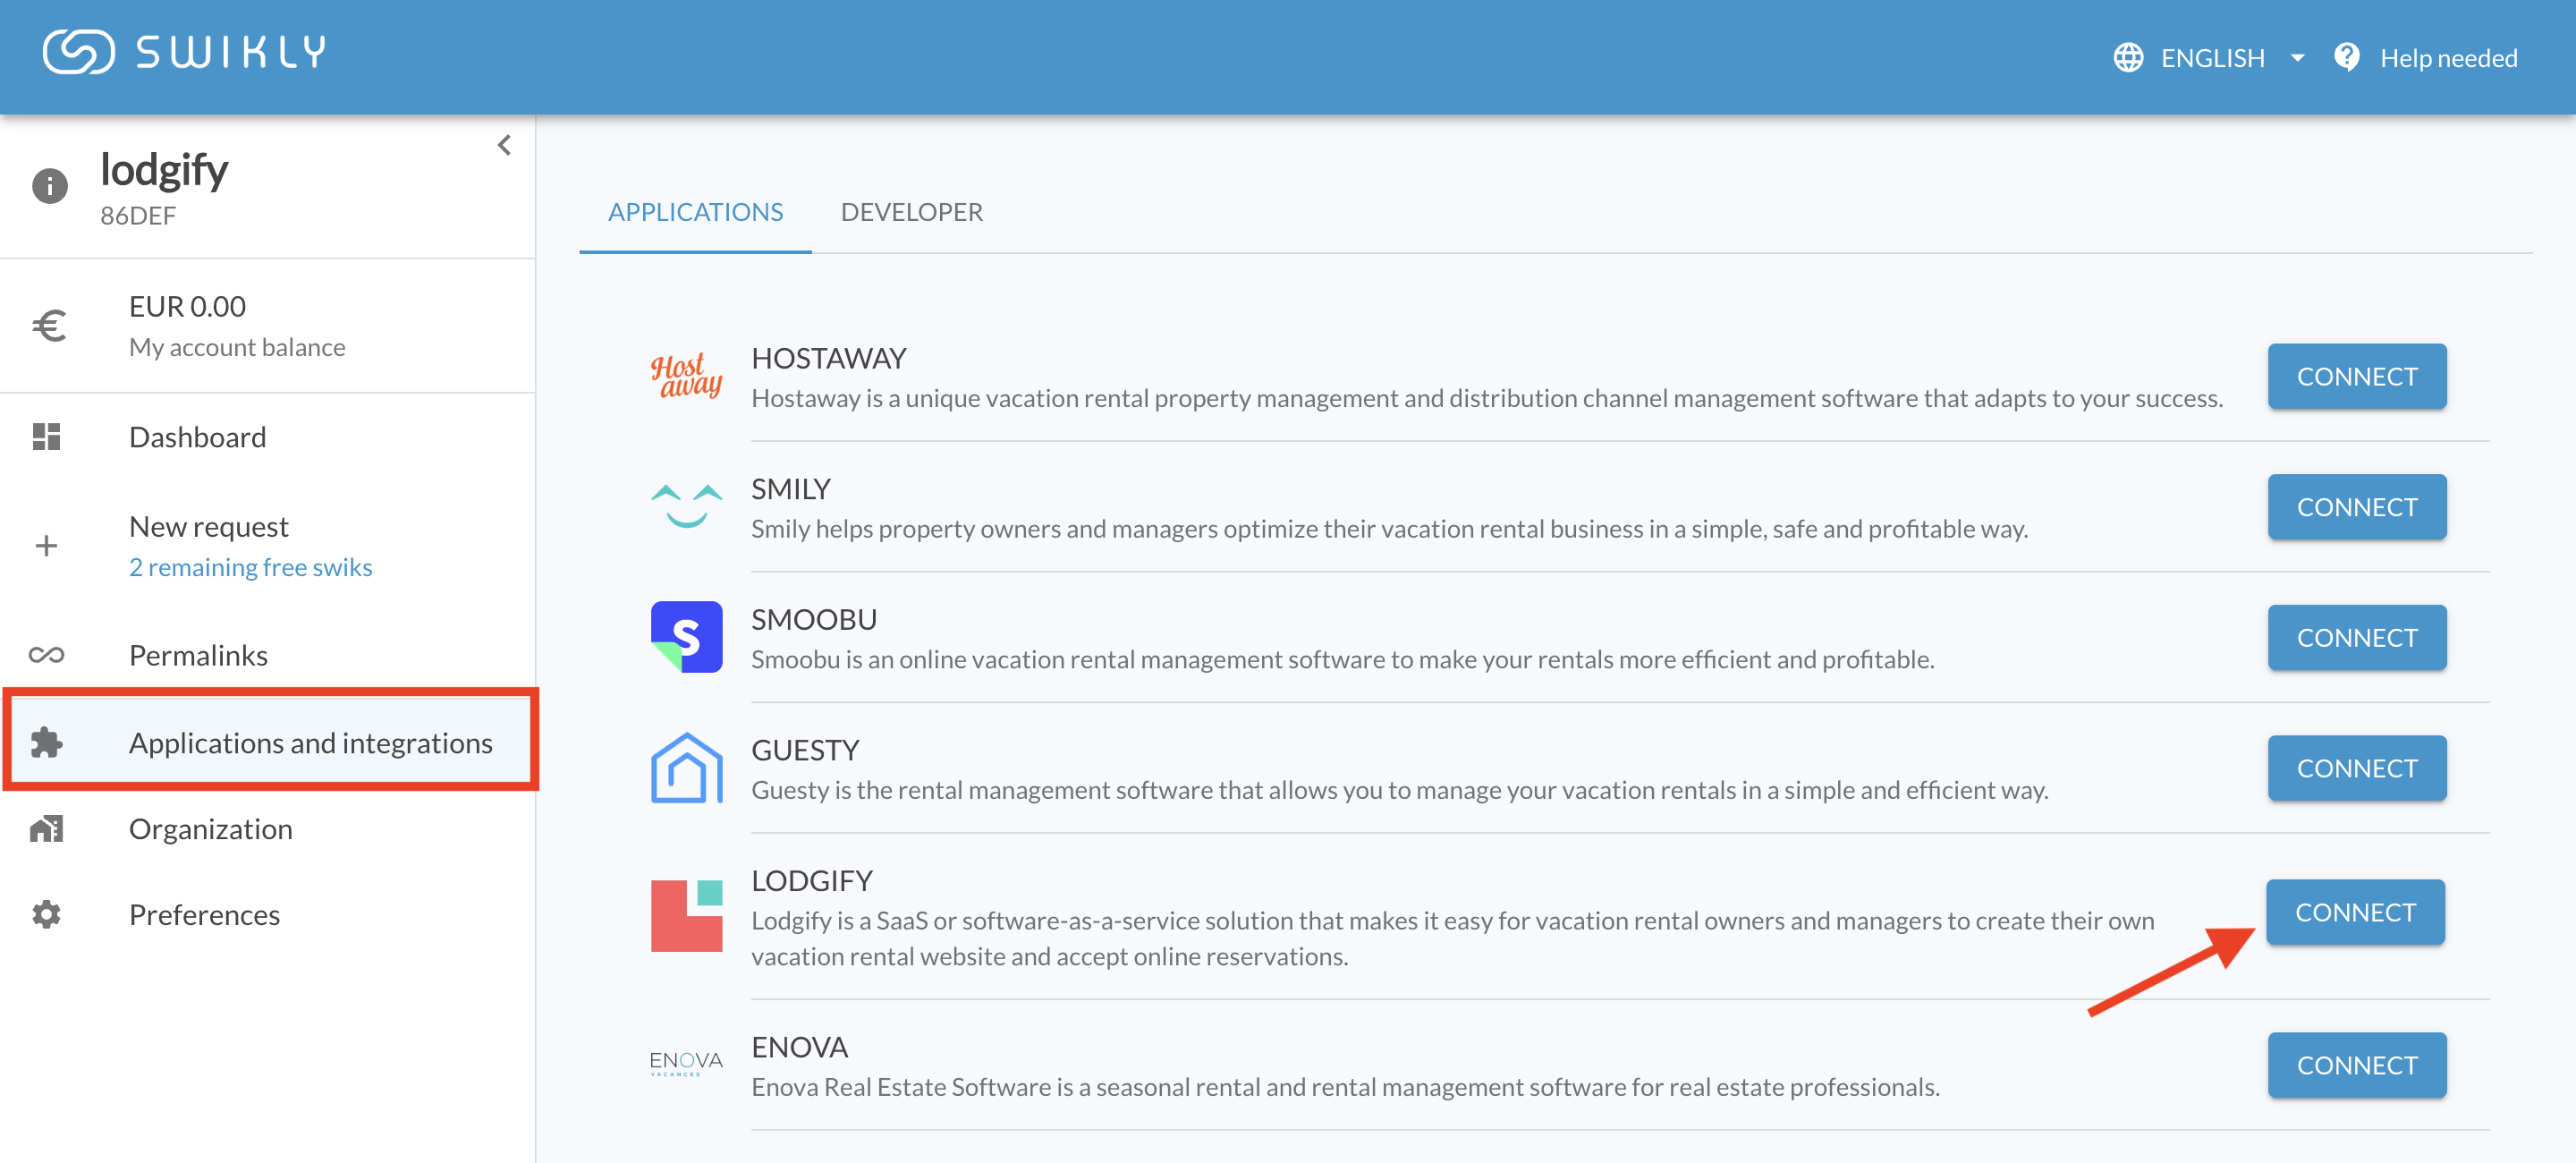Click the globe icon in the header
Screen dimensions: 2576x1163
[x=2128, y=57]
